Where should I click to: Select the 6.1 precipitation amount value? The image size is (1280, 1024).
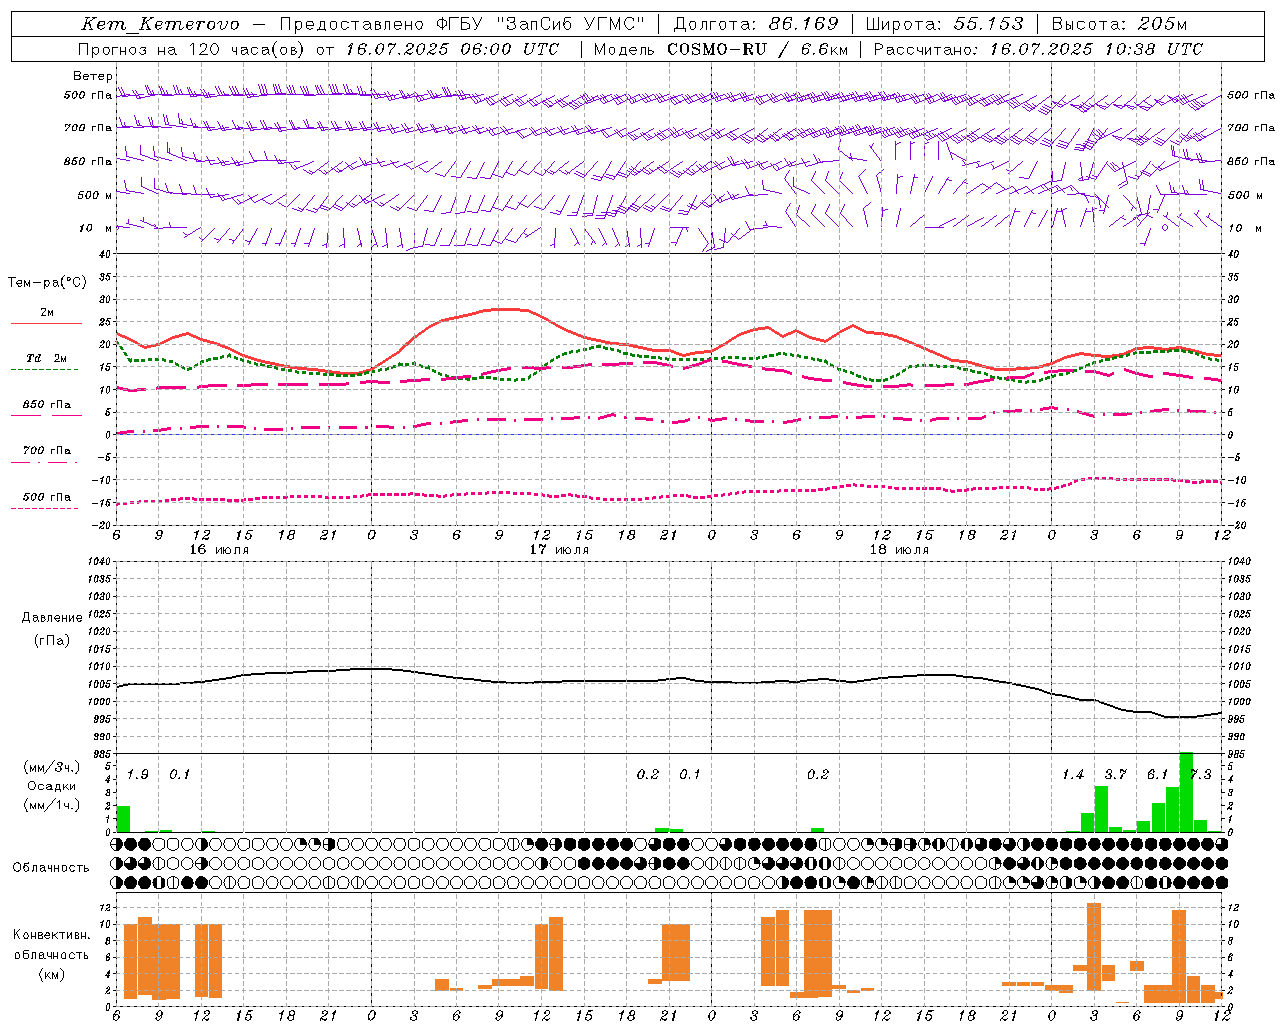(x=1157, y=774)
